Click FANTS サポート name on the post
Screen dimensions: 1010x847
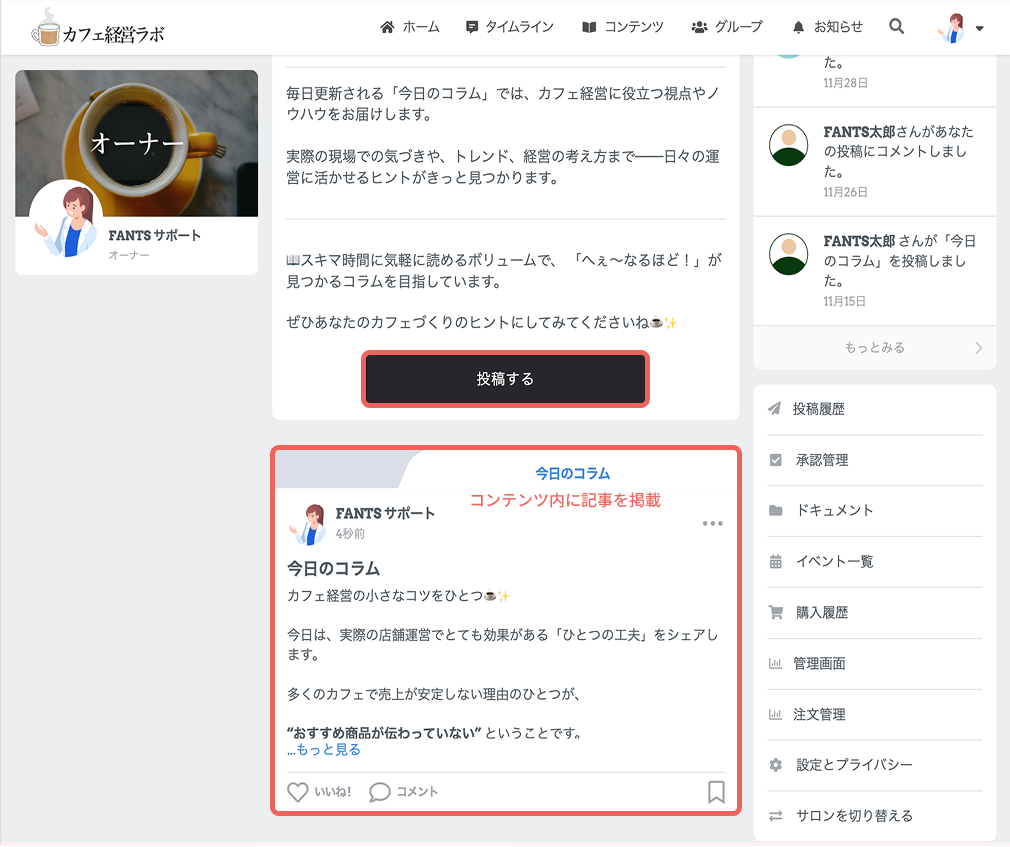(x=385, y=513)
